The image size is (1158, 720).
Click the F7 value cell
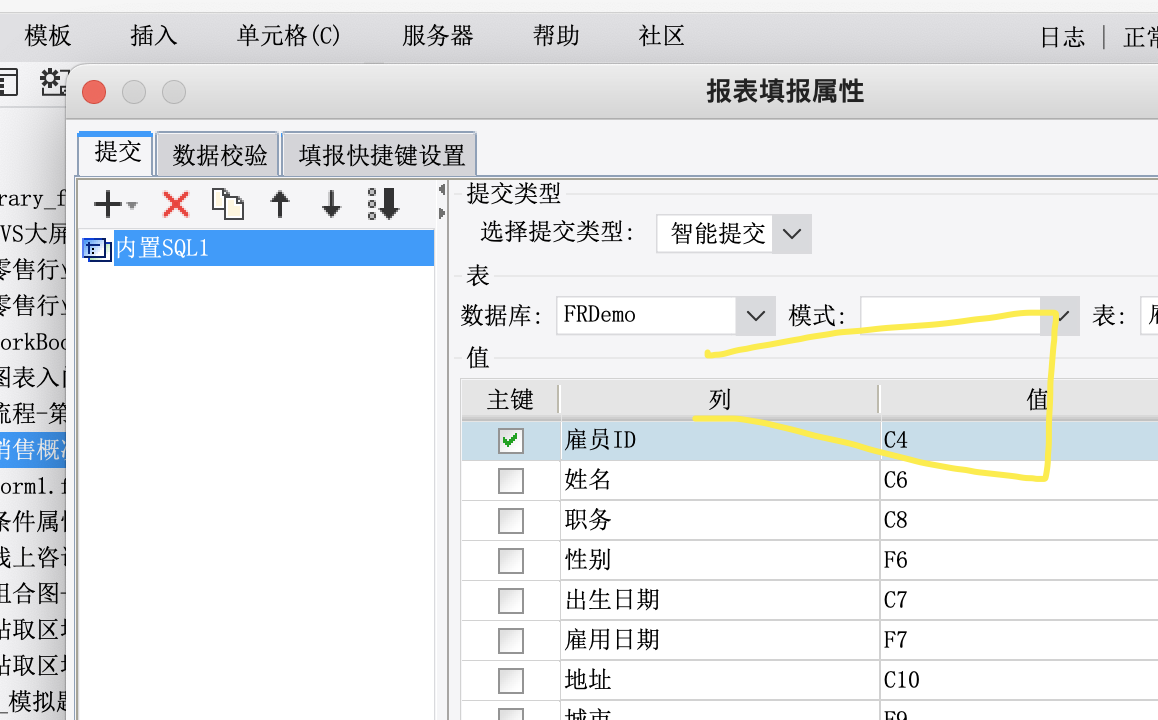tap(1020, 640)
